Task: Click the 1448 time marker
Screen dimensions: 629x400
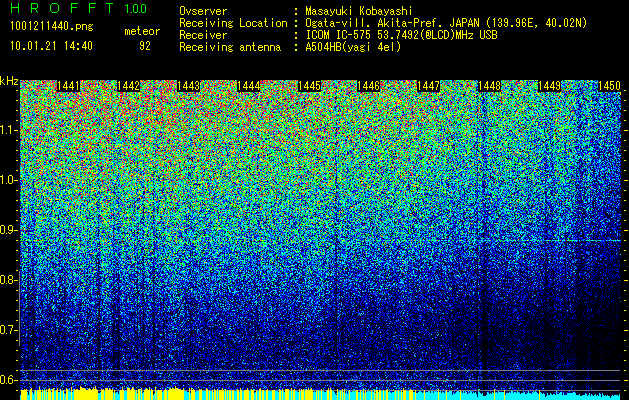Action: pos(489,86)
